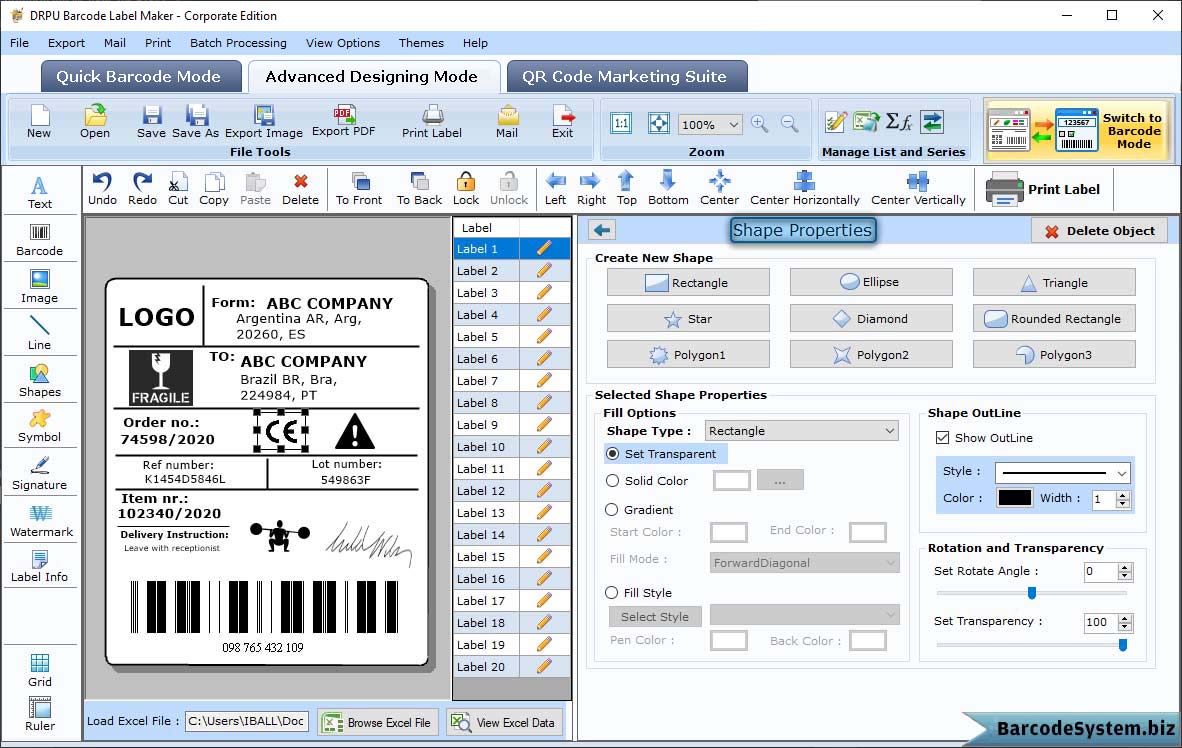Save the label with Save icon
1182x748 pixels.
pyautogui.click(x=152, y=122)
